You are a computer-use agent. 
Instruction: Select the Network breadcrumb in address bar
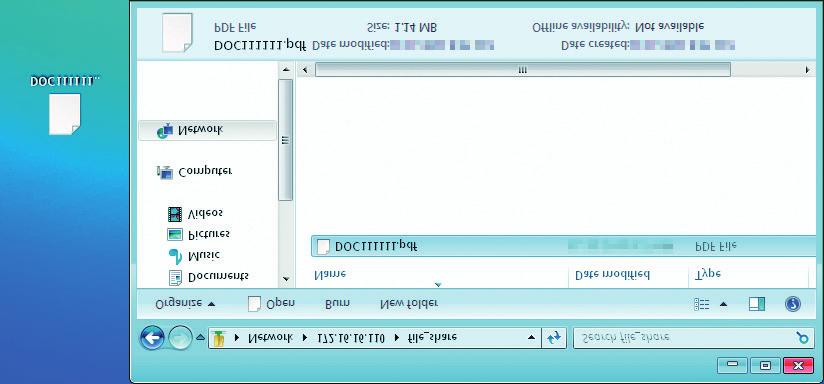click(x=271, y=338)
